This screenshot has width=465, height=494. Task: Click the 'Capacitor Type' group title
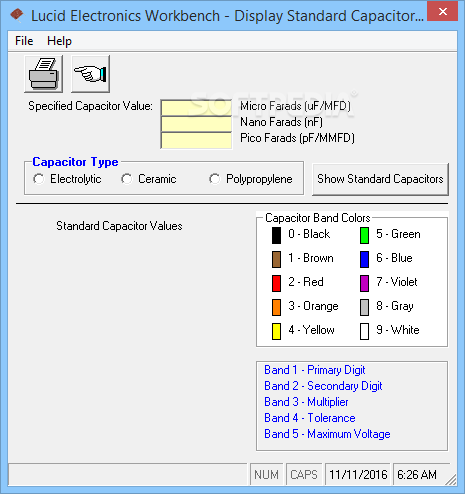click(75, 162)
